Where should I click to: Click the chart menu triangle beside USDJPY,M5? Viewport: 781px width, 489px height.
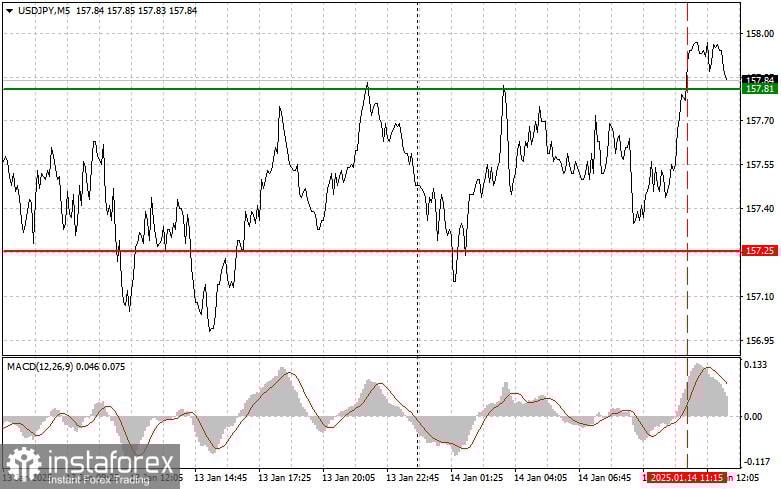click(10, 10)
